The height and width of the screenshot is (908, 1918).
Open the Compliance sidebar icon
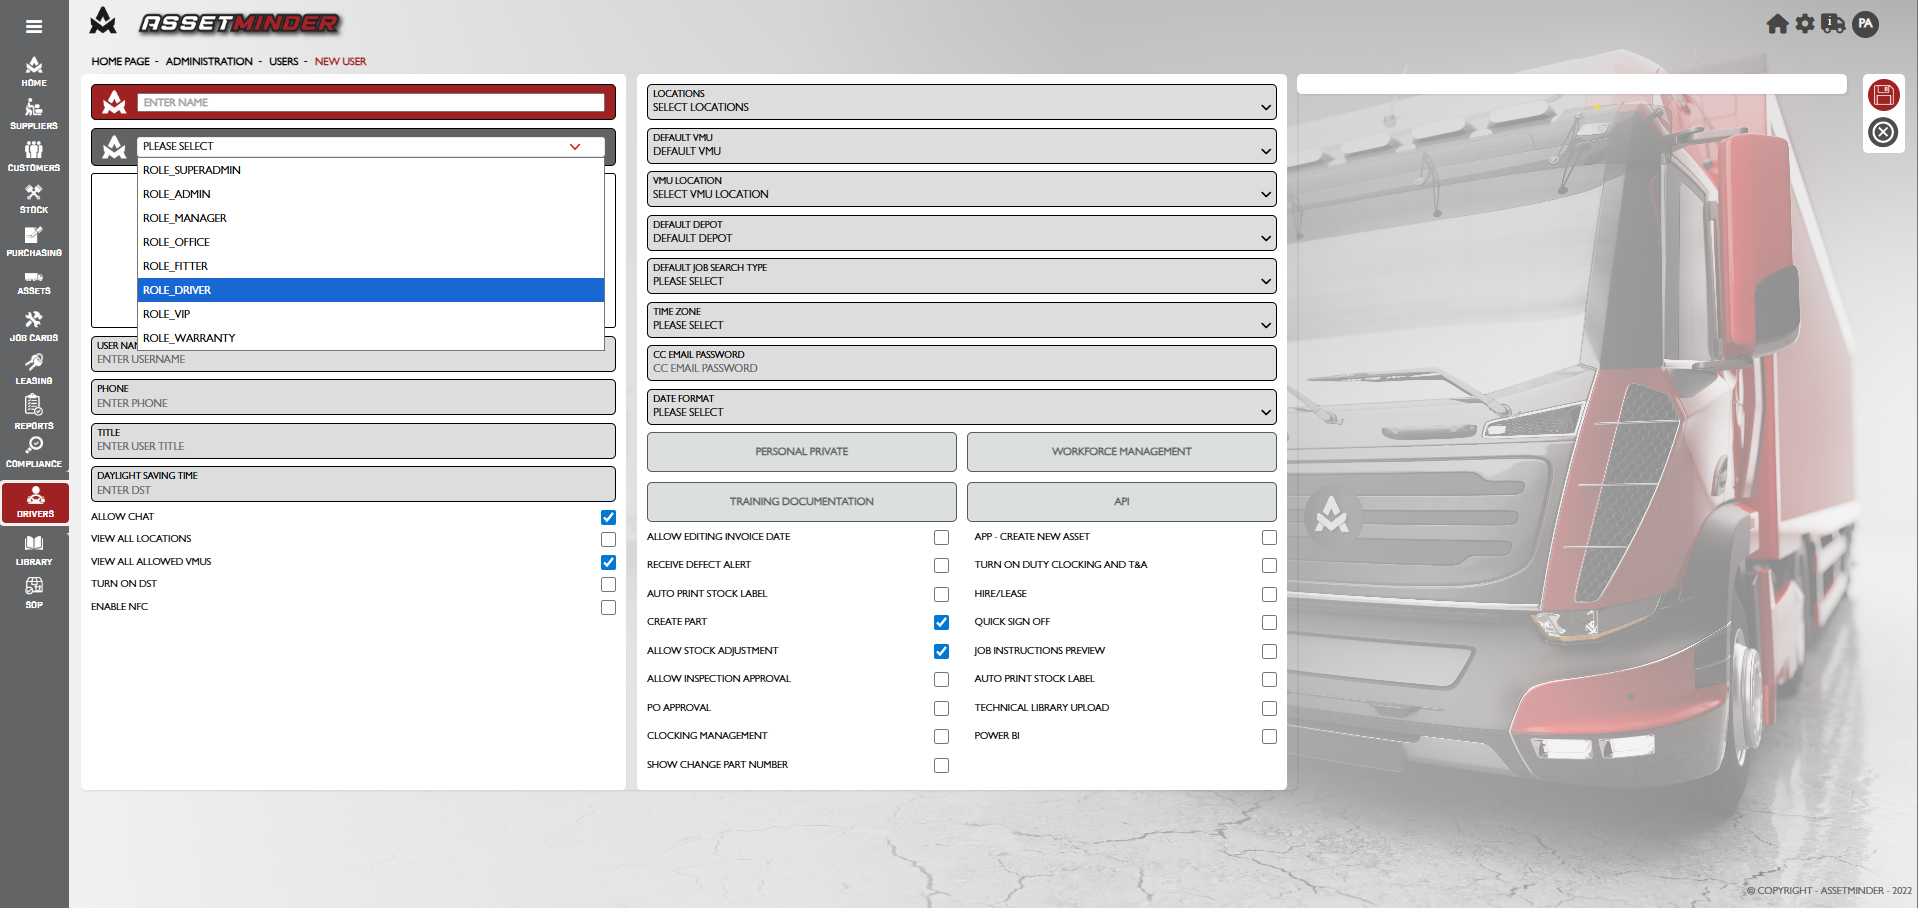pyautogui.click(x=34, y=452)
